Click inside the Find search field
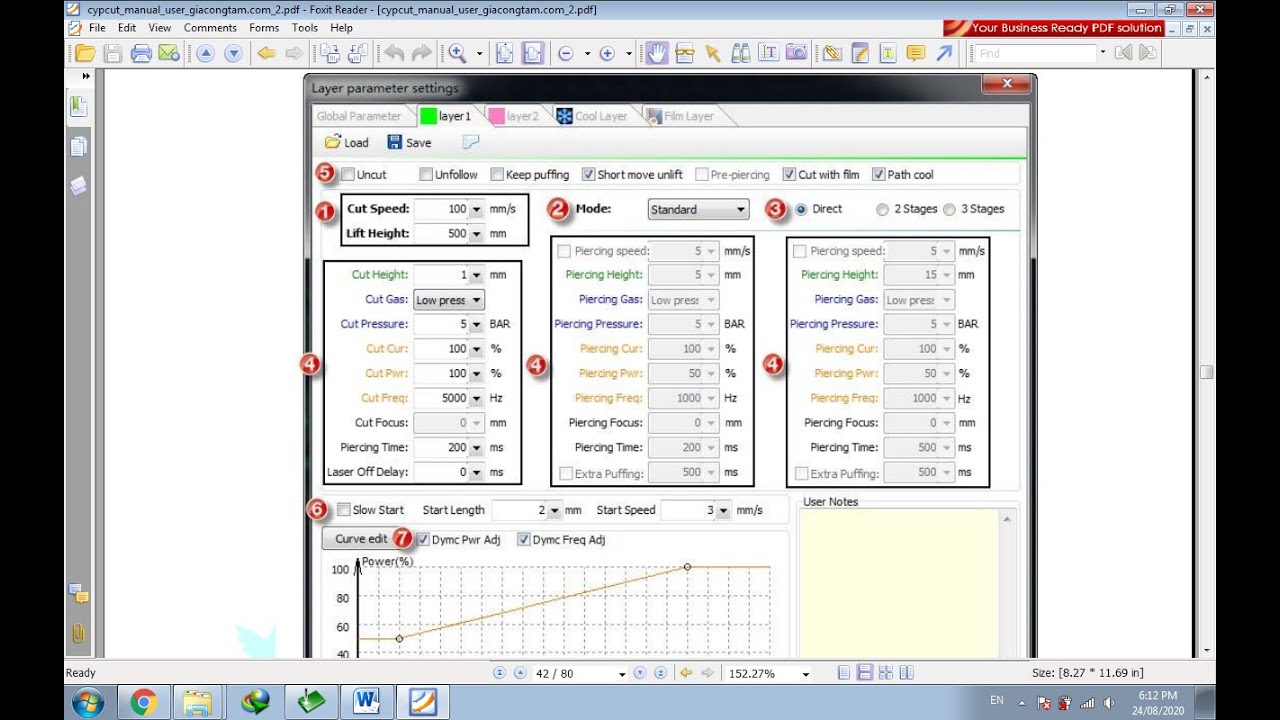 1036,54
